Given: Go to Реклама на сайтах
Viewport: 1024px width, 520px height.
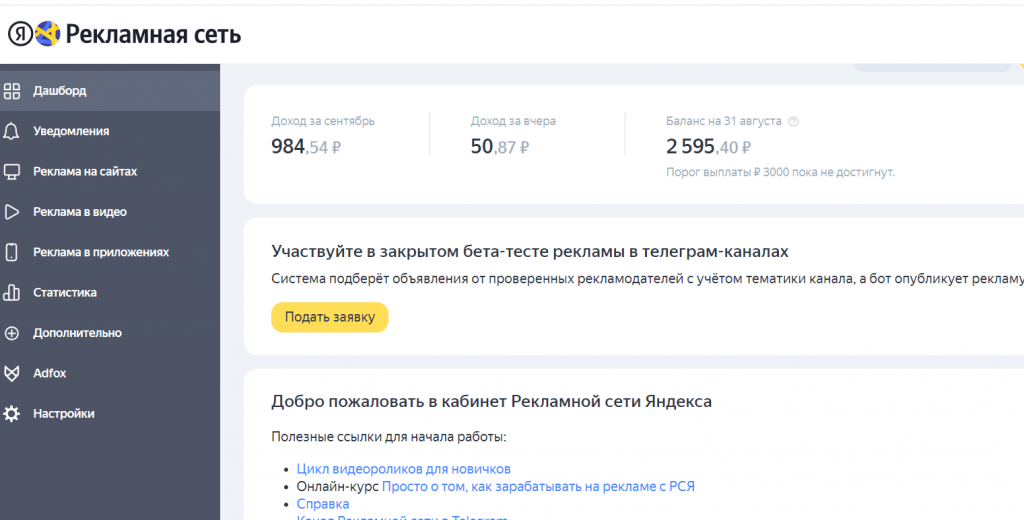Looking at the screenshot, I should [x=110, y=172].
